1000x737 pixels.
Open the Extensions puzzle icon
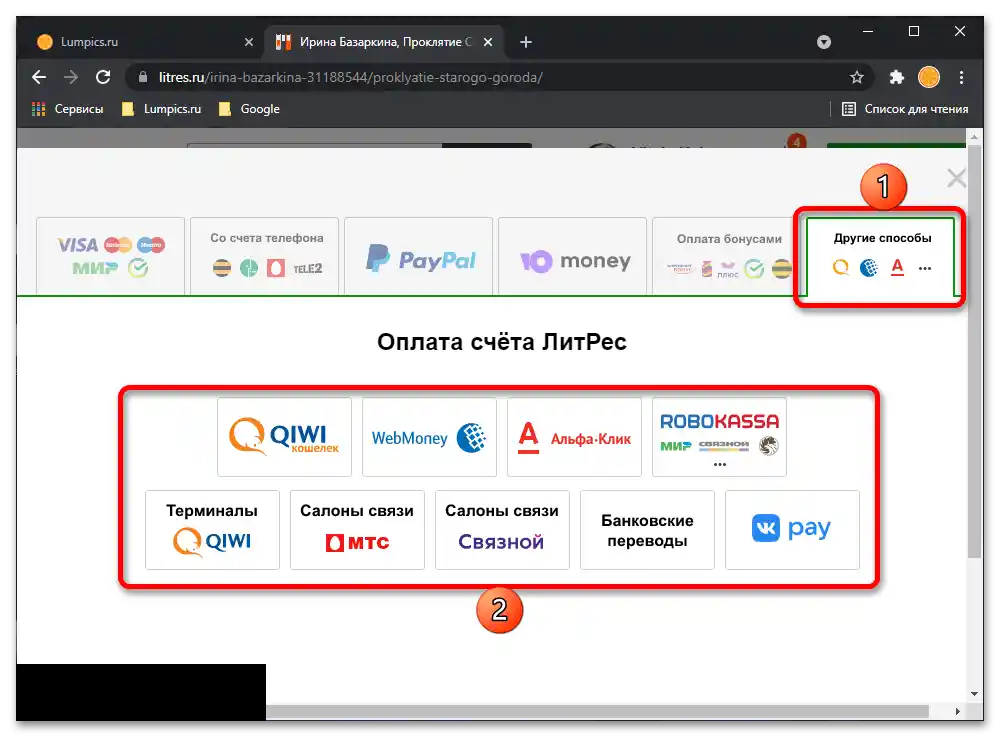pyautogui.click(x=897, y=77)
